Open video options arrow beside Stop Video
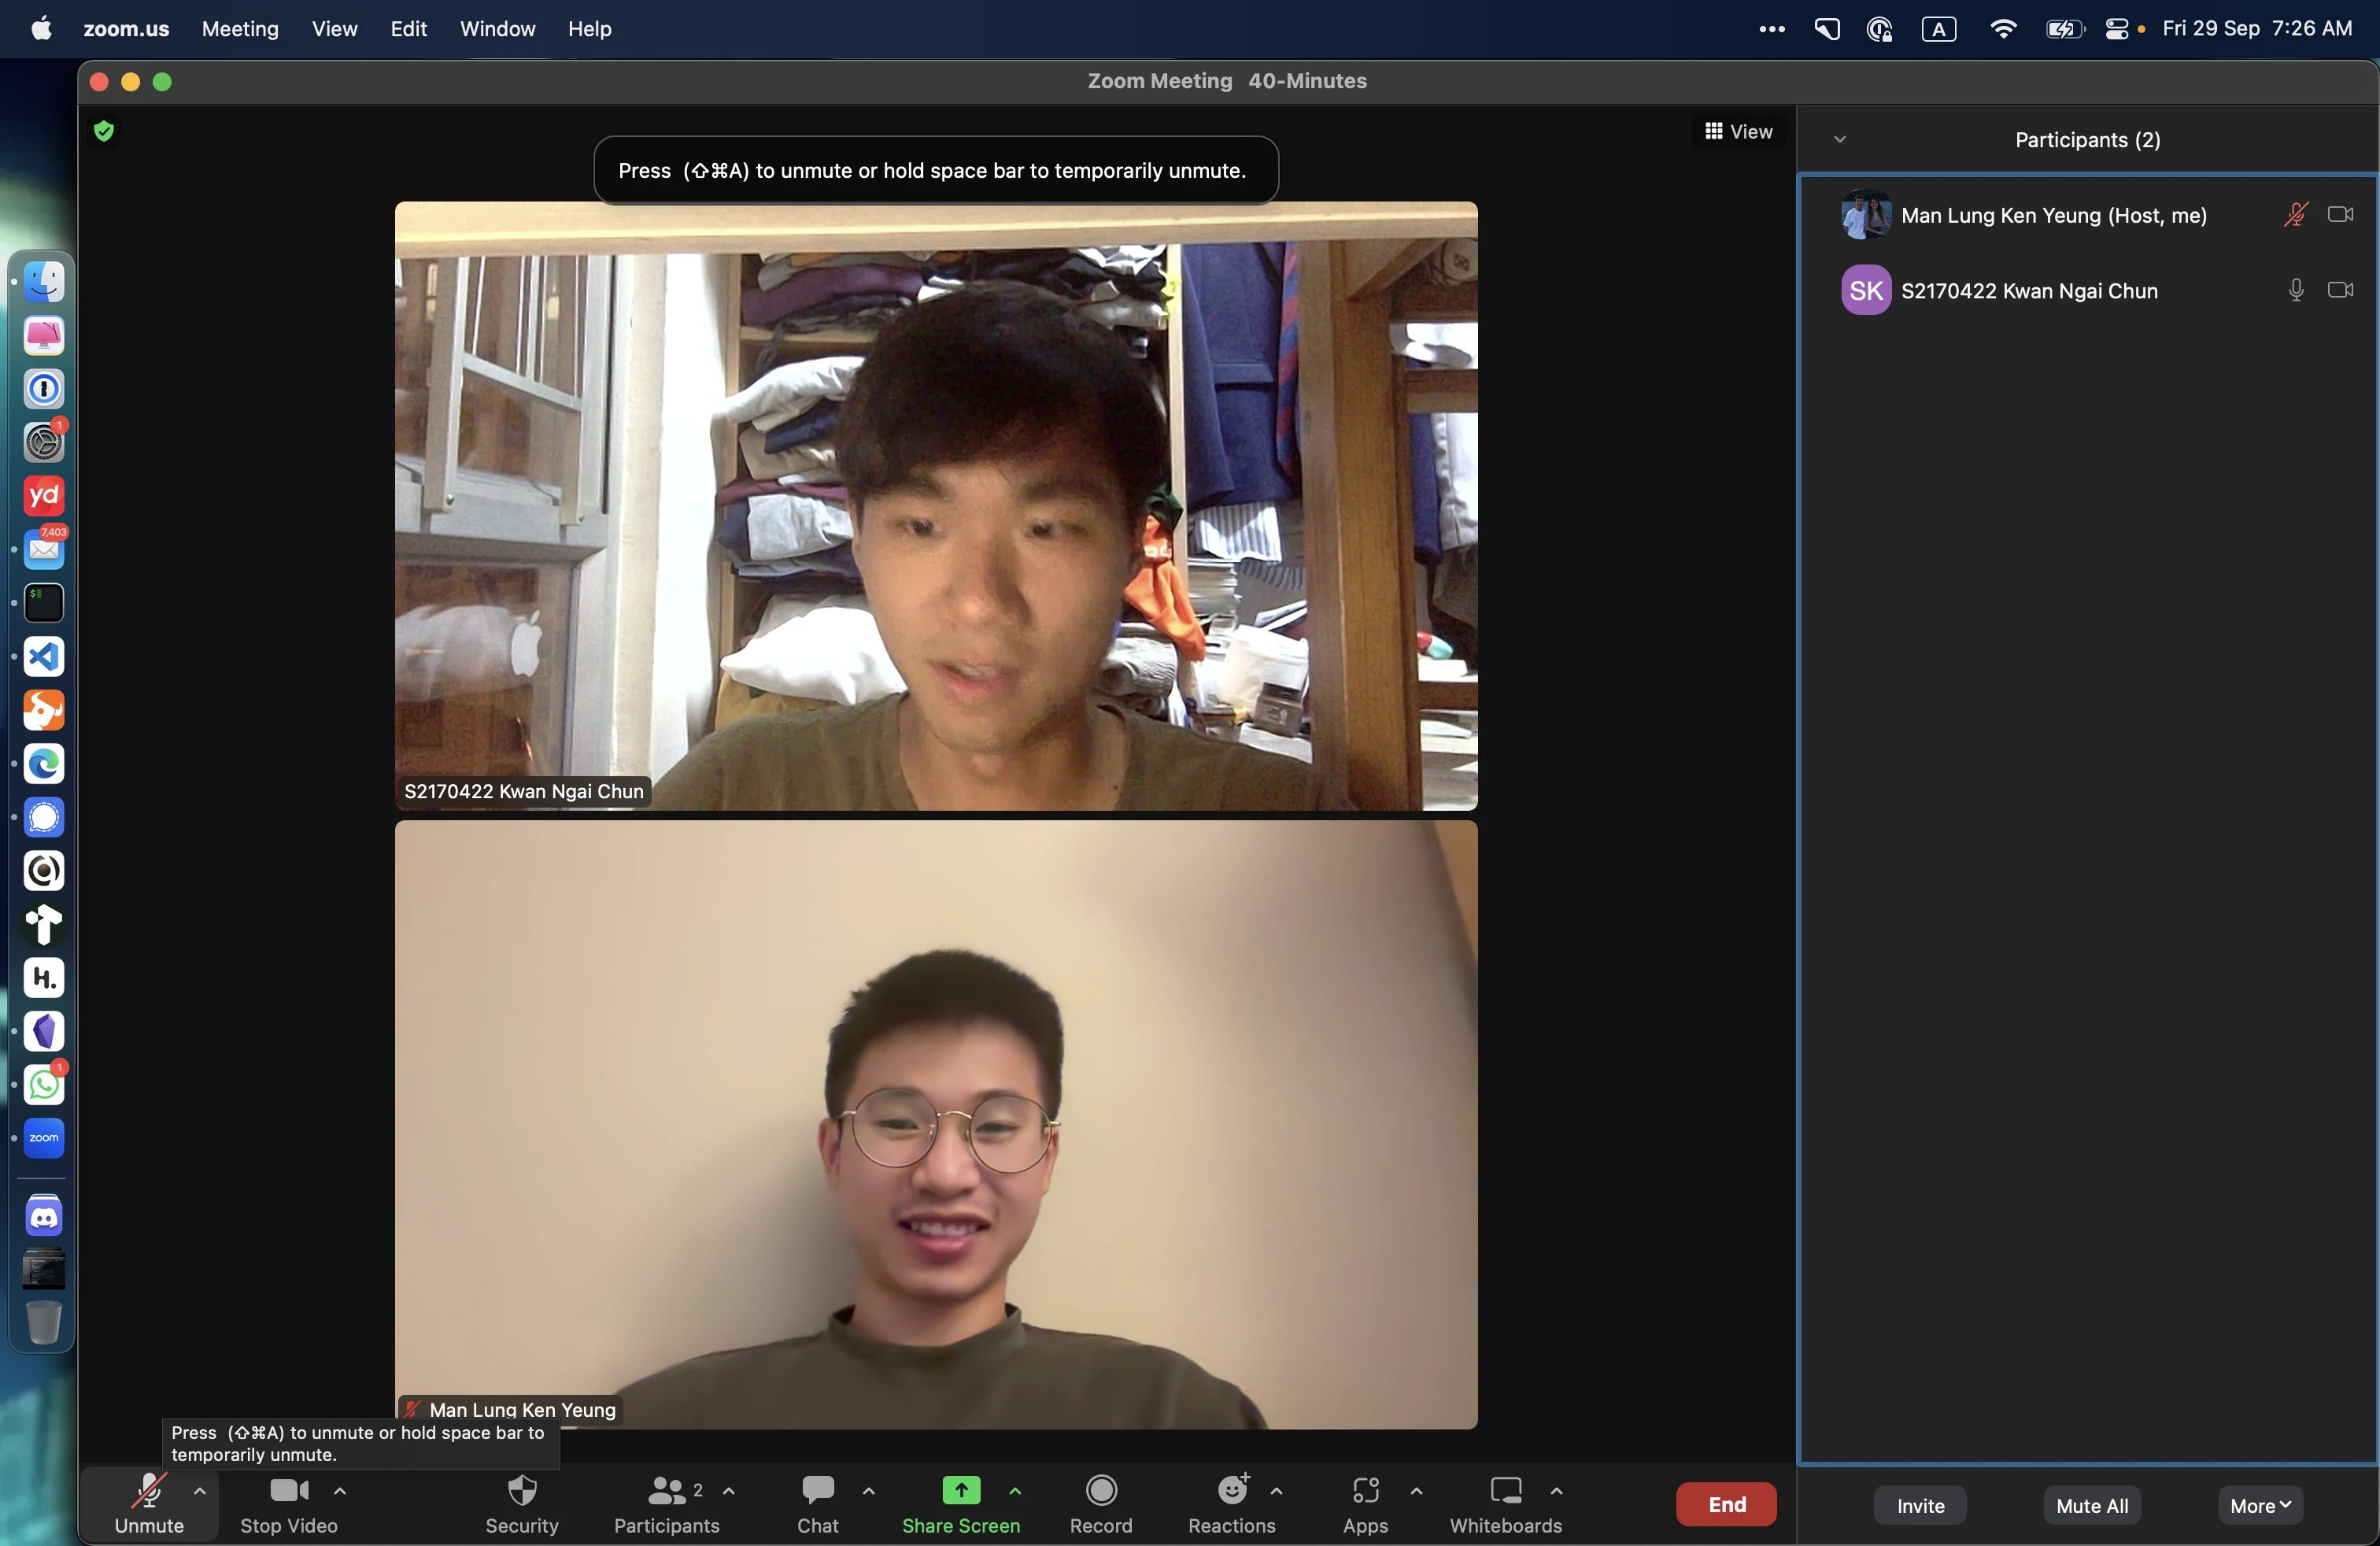2380x1546 pixels. 340,1491
